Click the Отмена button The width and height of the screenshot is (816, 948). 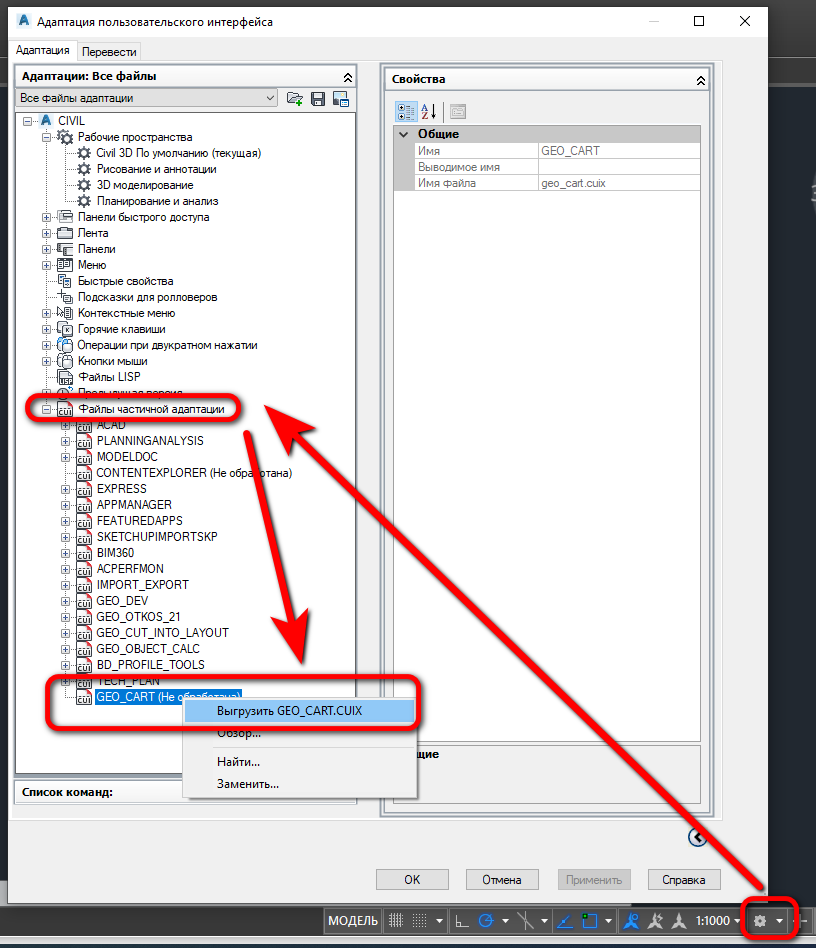501,880
